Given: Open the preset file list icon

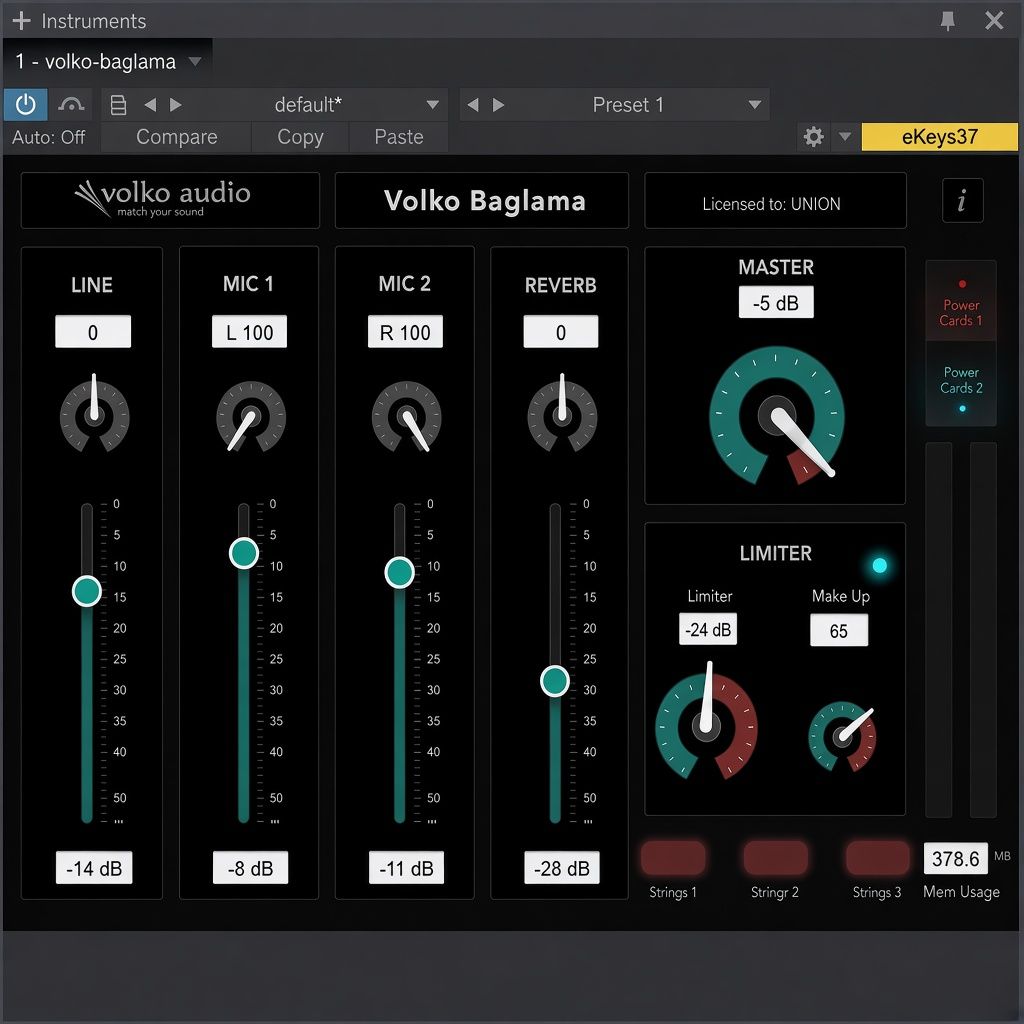Looking at the screenshot, I should point(118,104).
